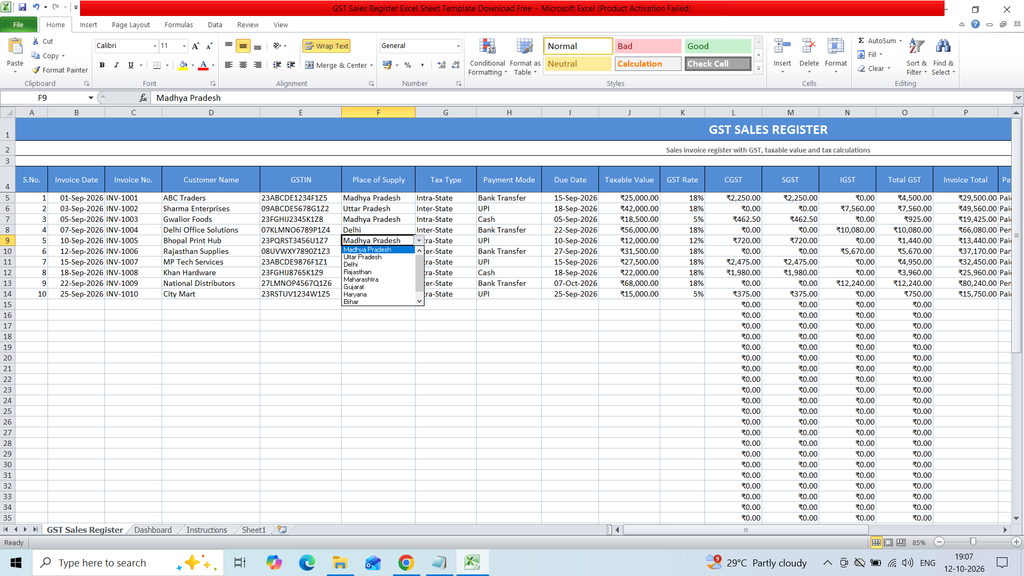
Task: Click the Name Box showing F9
Action: (43, 98)
